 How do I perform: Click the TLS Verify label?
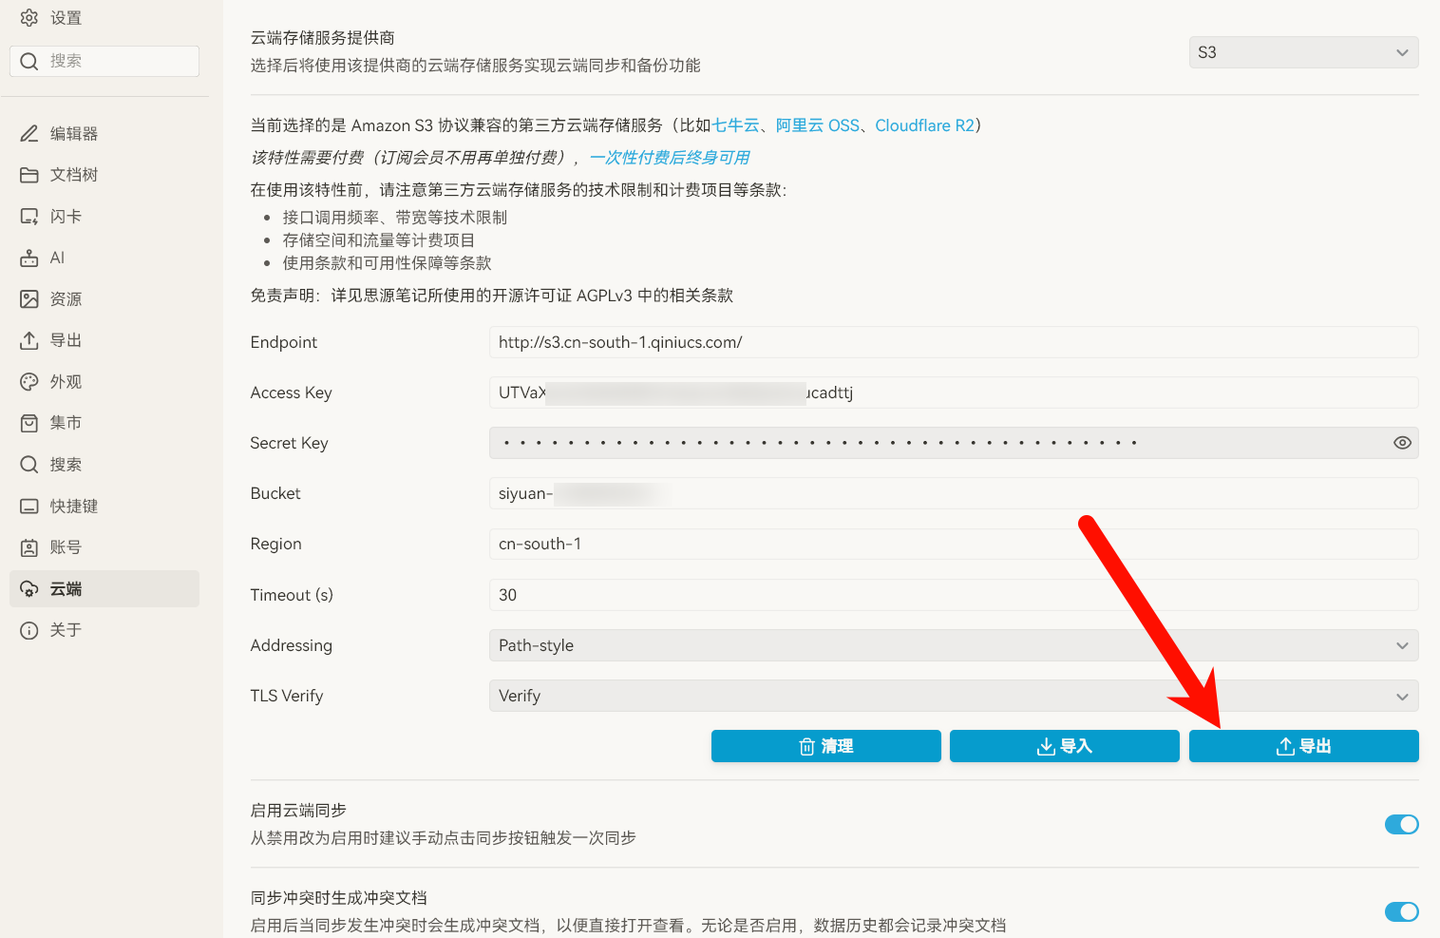pos(287,696)
